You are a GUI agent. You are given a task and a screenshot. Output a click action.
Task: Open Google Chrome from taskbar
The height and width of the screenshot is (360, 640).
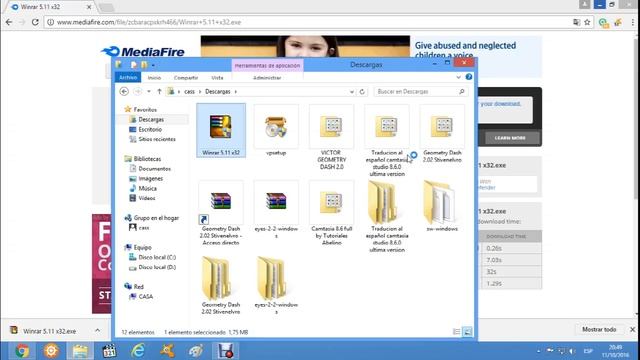click(22, 351)
